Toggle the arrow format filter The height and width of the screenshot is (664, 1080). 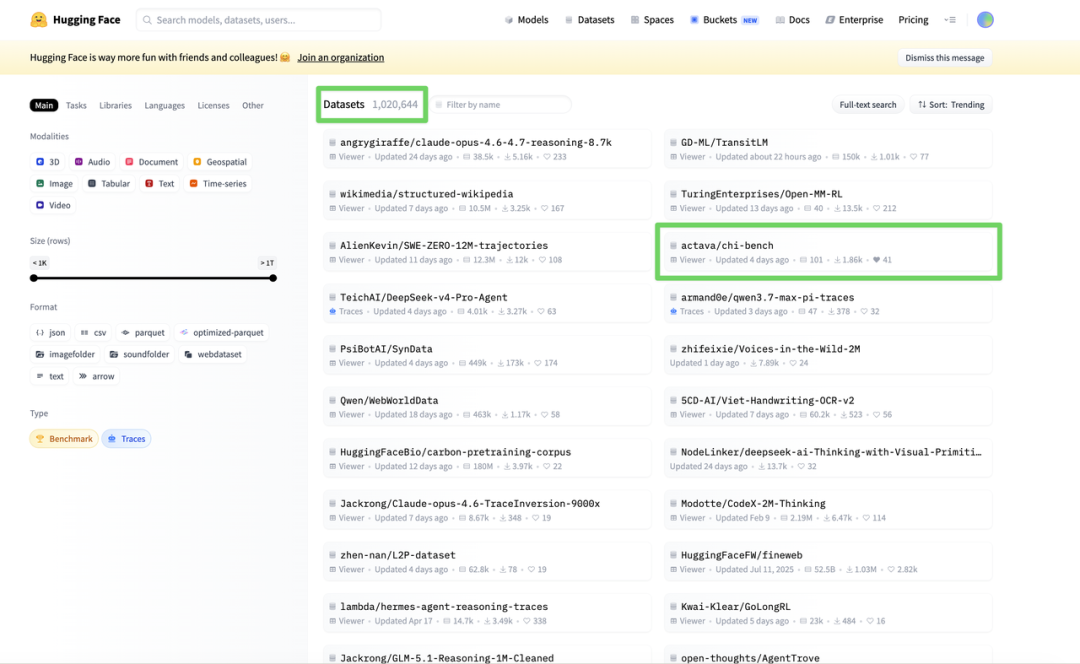click(x=96, y=377)
